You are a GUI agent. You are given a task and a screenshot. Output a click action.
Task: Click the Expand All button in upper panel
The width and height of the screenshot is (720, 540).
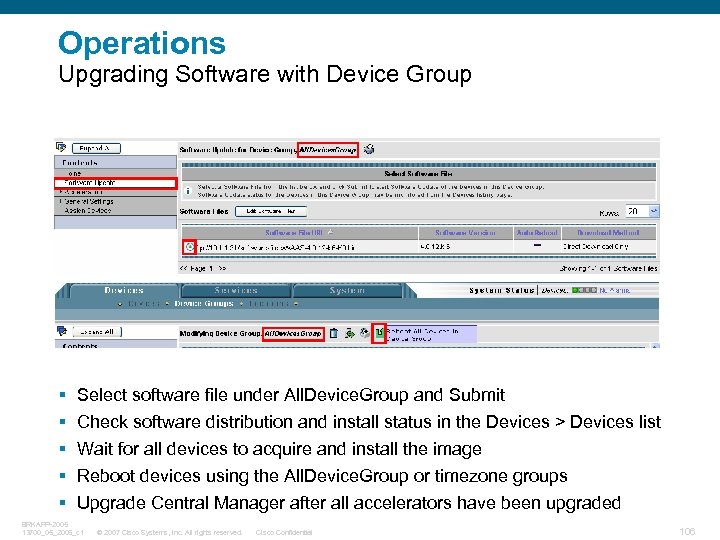point(96,148)
